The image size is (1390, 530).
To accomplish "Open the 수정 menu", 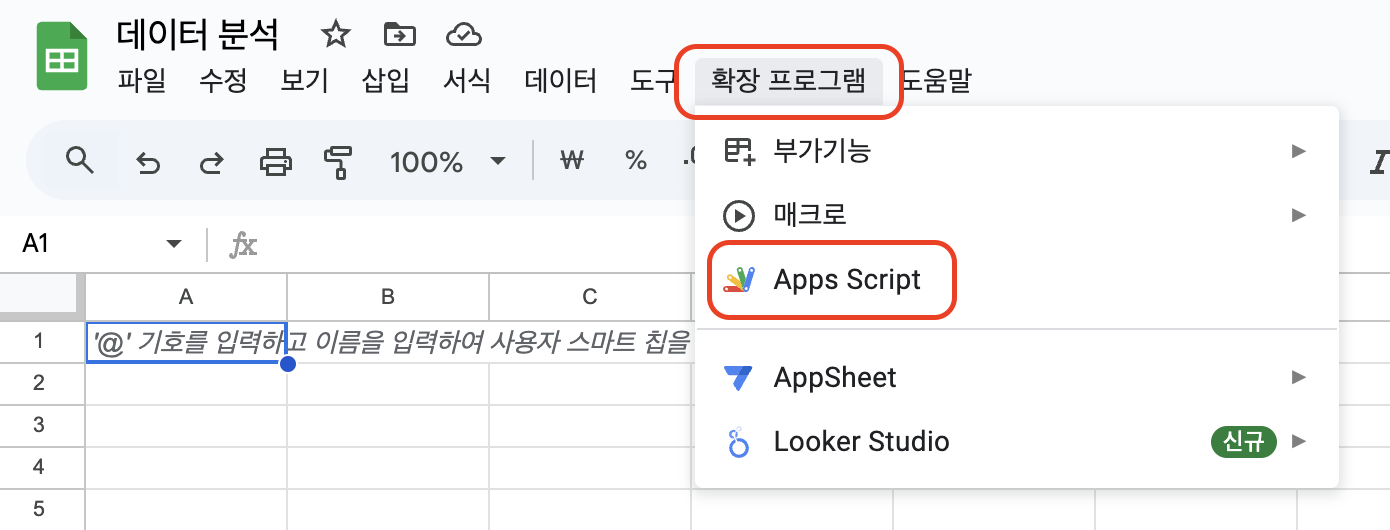I will tap(223, 80).
